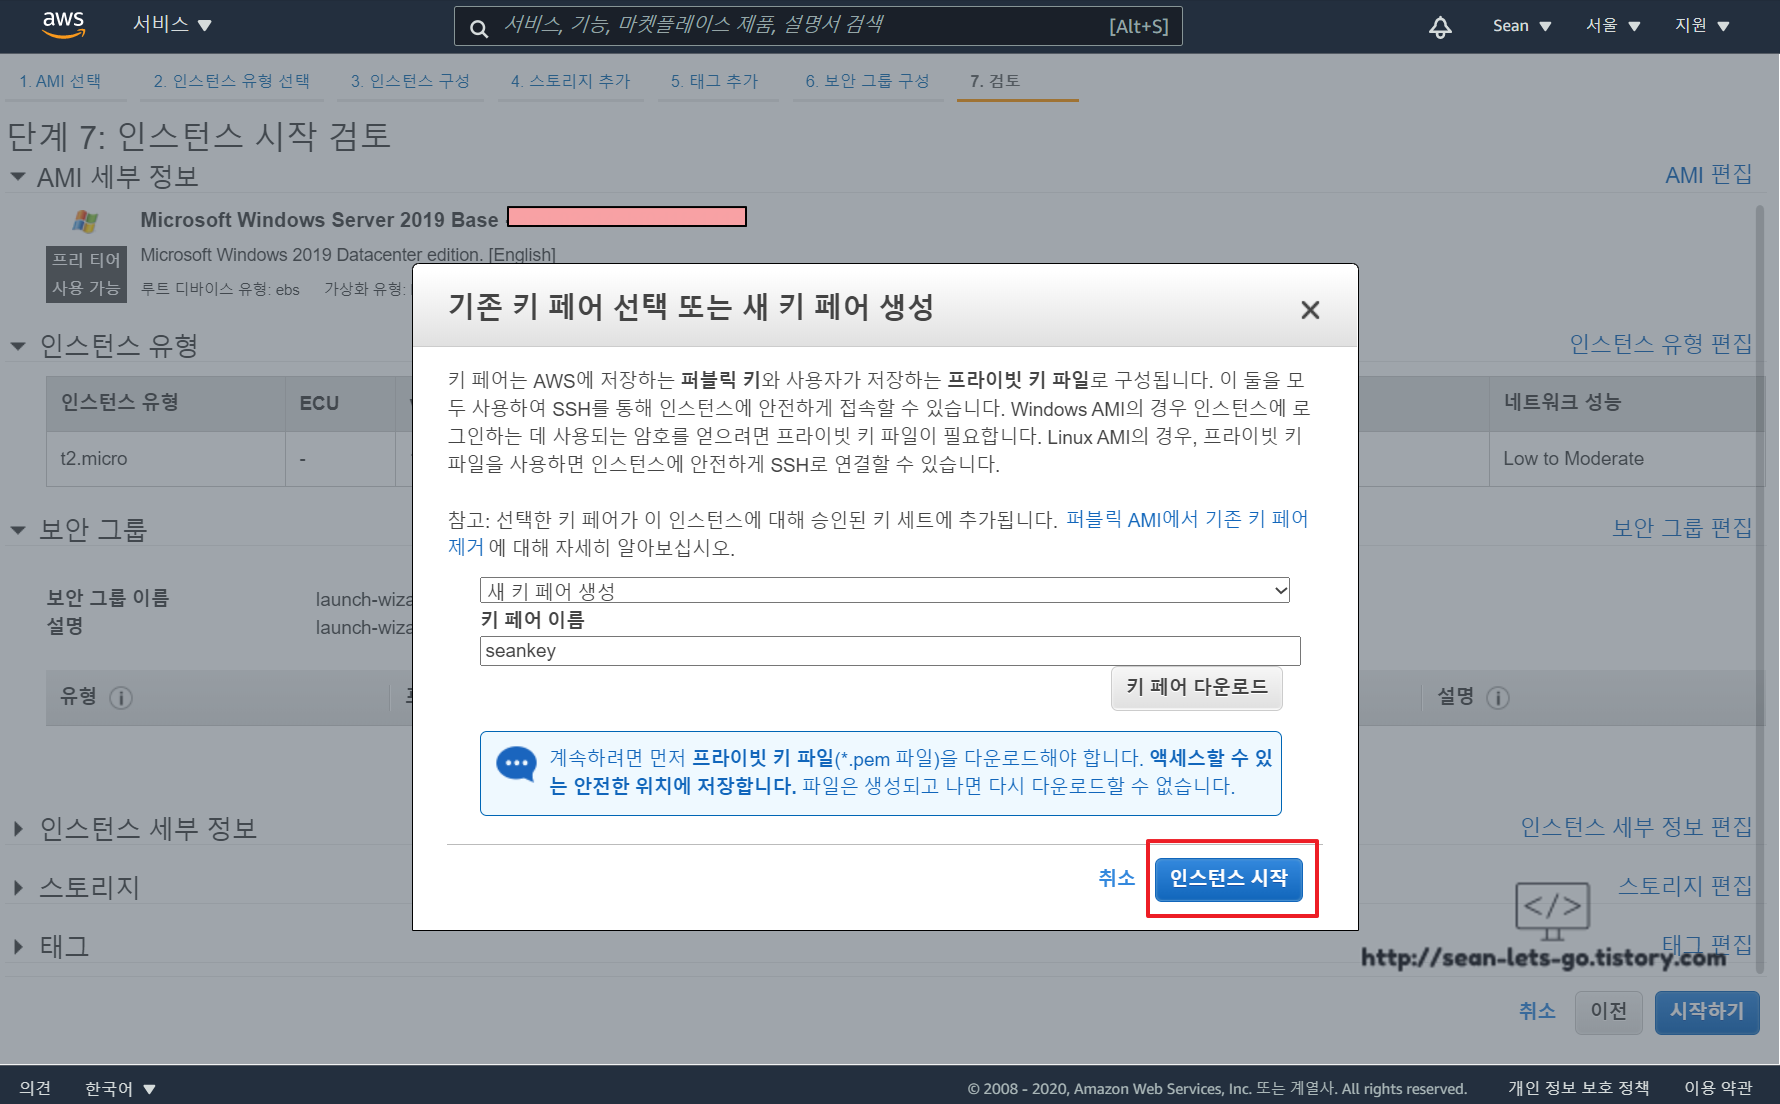Click the 프리 티어 사용 가능 badge
Image resolution: width=1780 pixels, height=1104 pixels.
[x=86, y=274]
